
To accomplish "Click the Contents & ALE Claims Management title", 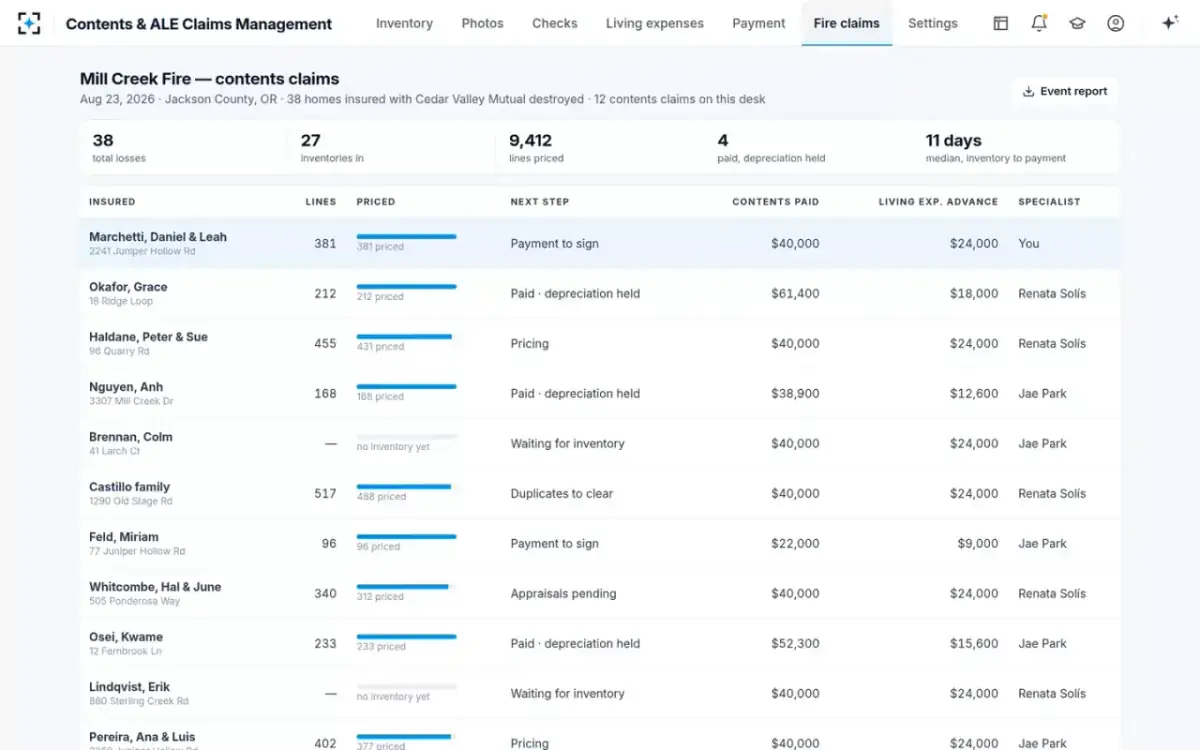I will tap(199, 24).
